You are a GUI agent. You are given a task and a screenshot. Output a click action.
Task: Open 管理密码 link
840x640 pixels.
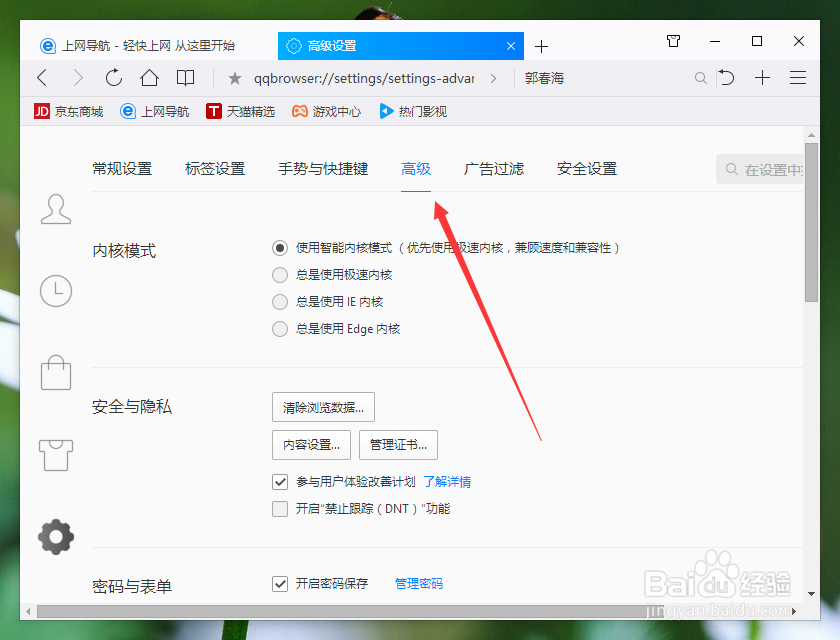[419, 584]
